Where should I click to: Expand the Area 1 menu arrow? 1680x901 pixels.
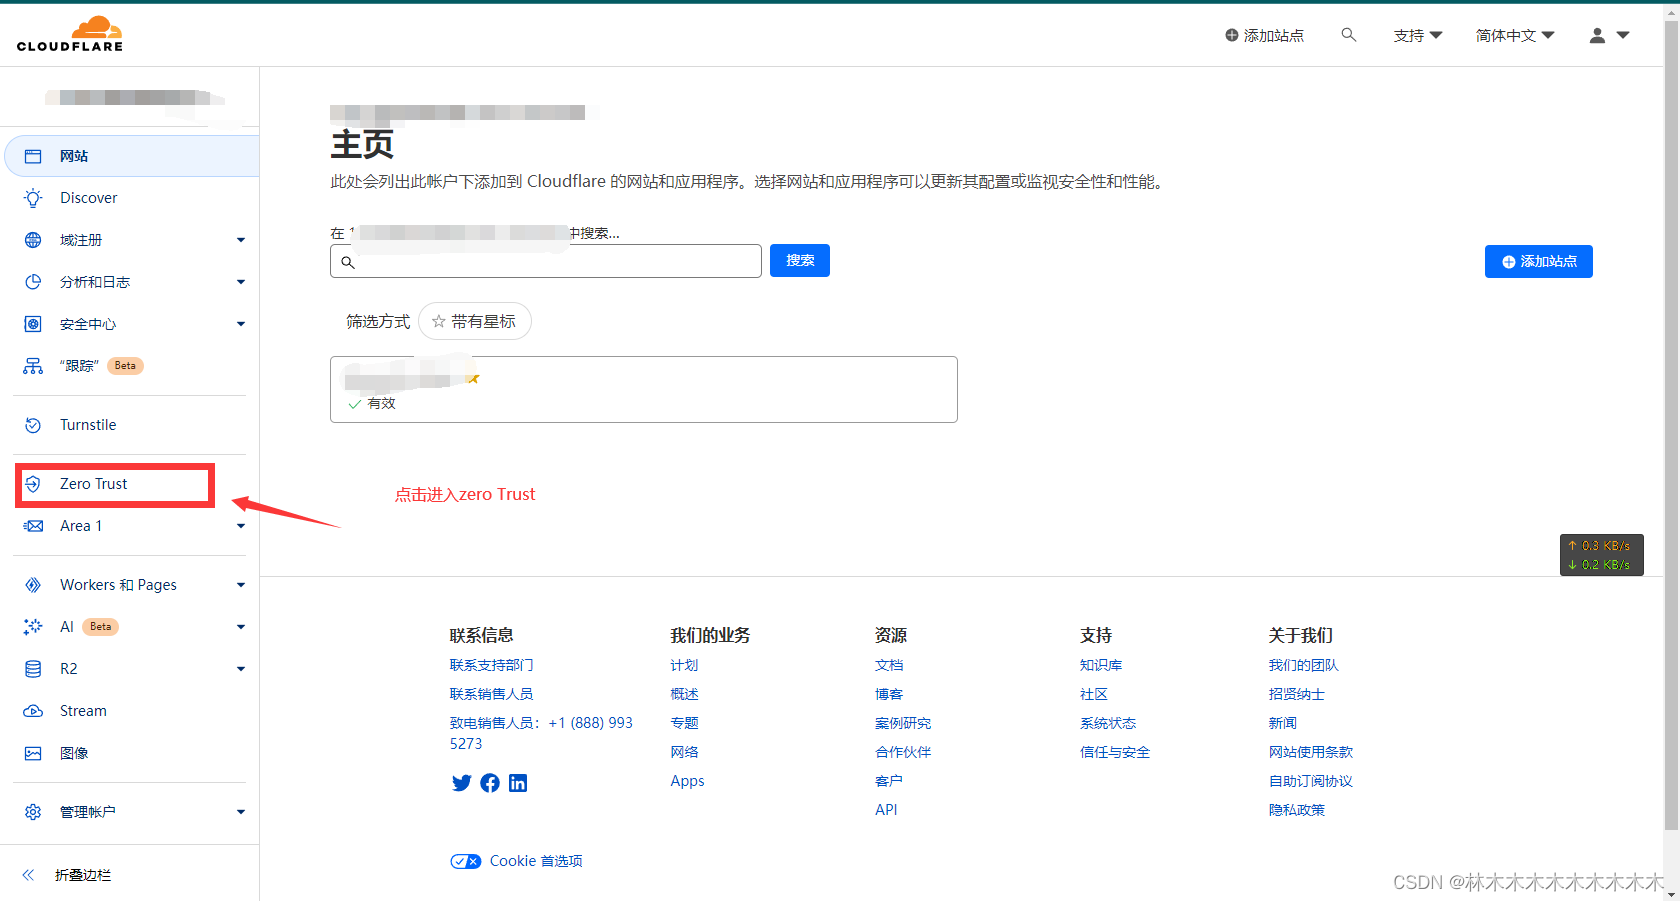click(241, 526)
